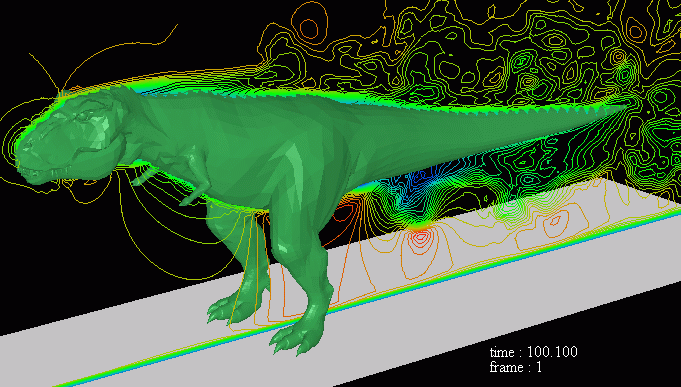Screen dimensions: 681x387
Task: Click the T-rex model's eye
Action: click(84, 115)
